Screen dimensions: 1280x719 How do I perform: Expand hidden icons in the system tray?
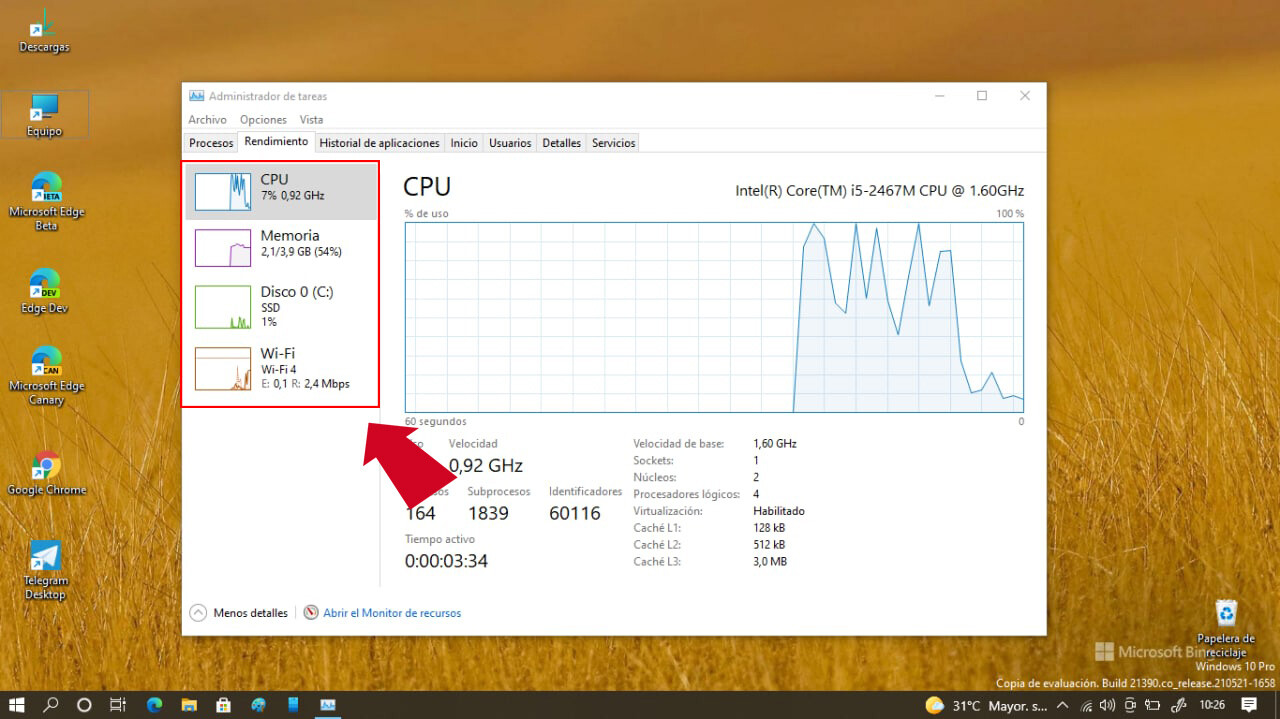(x=1062, y=706)
